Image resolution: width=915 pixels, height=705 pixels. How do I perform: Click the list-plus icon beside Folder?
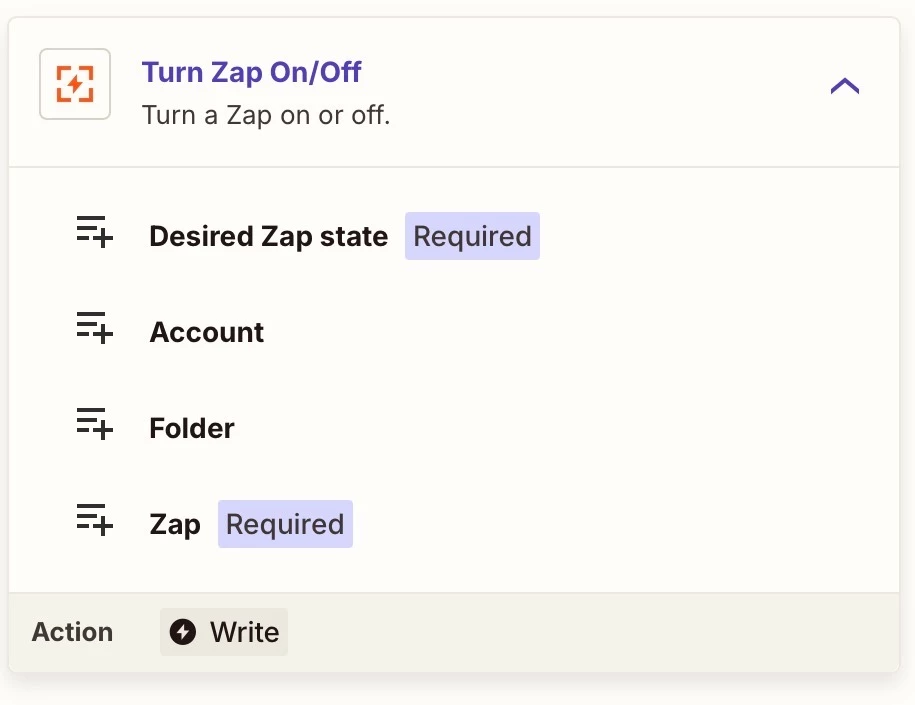pyautogui.click(x=95, y=425)
